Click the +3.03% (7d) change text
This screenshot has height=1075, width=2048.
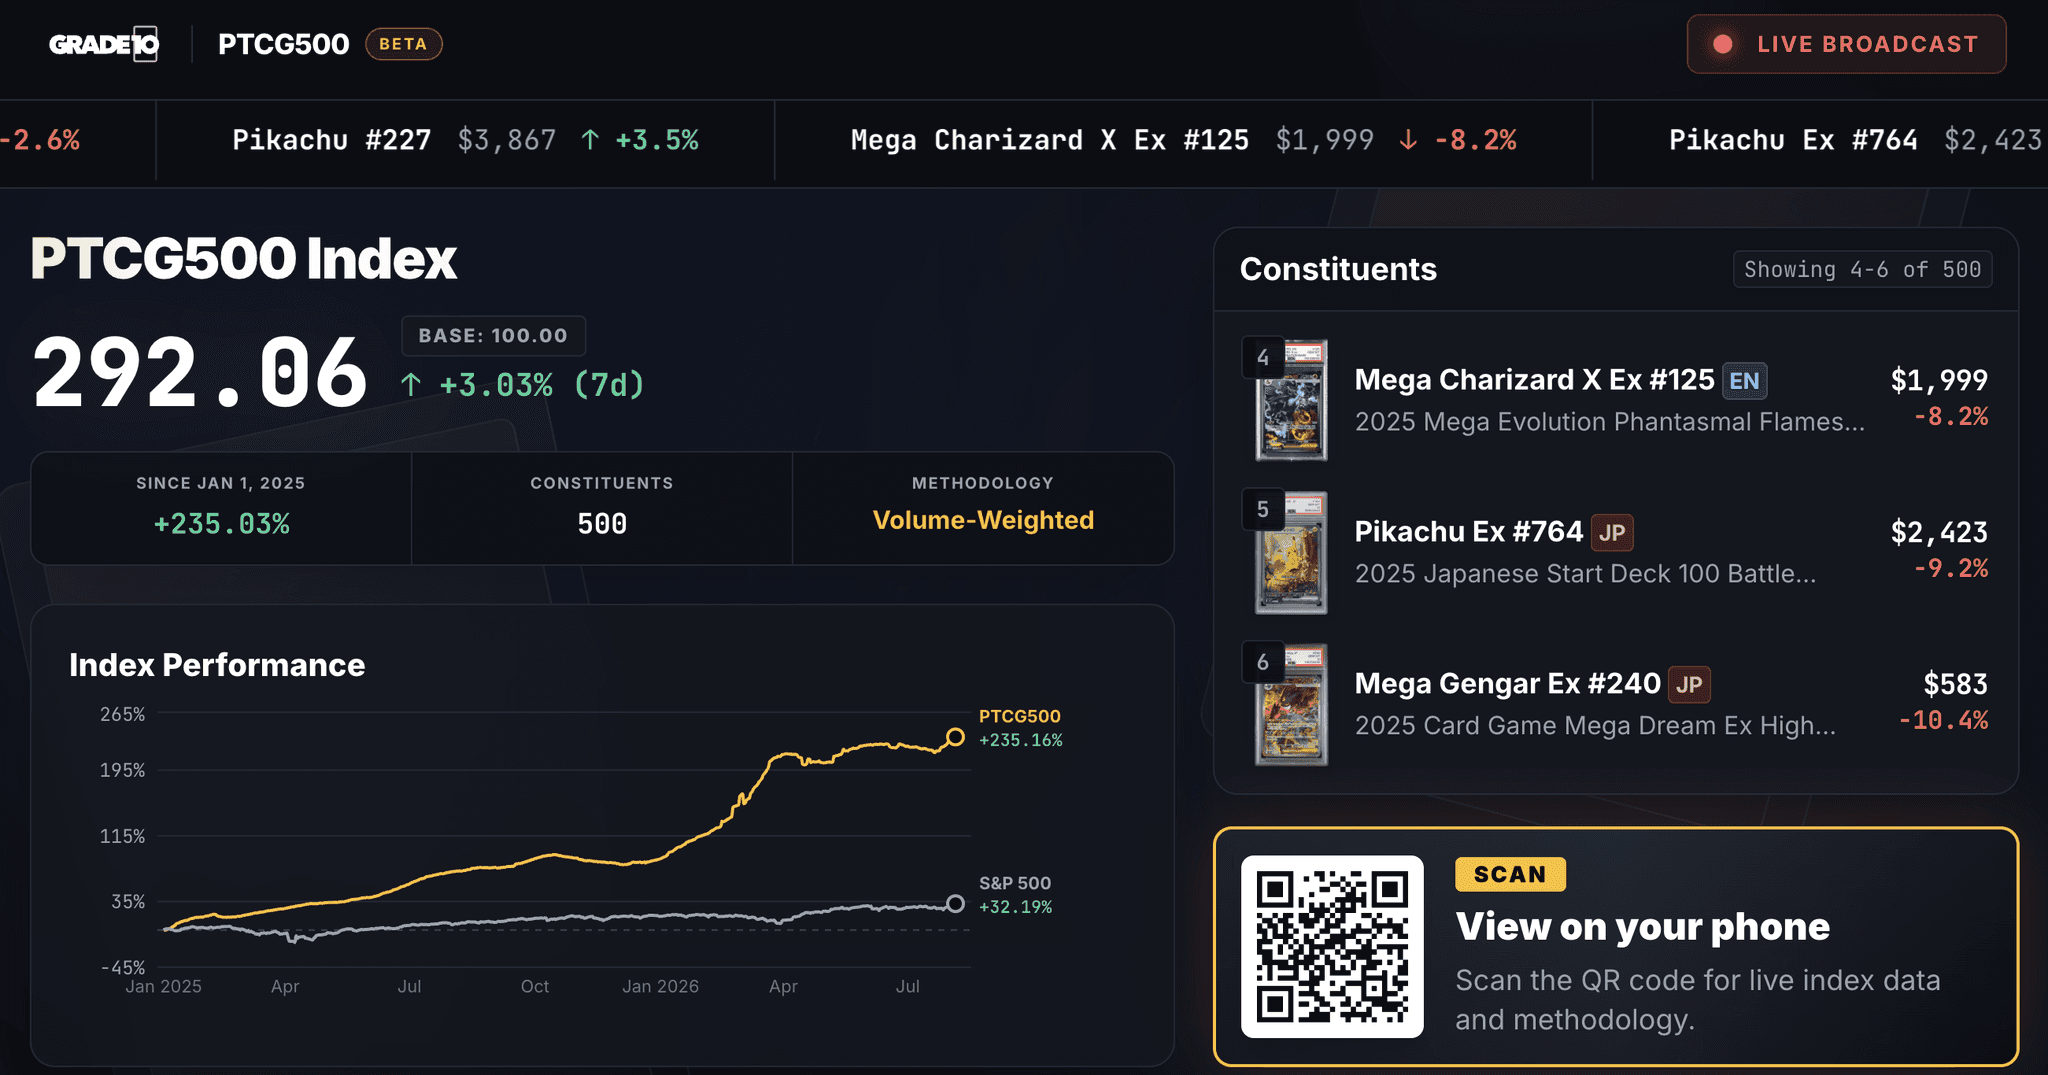point(542,385)
